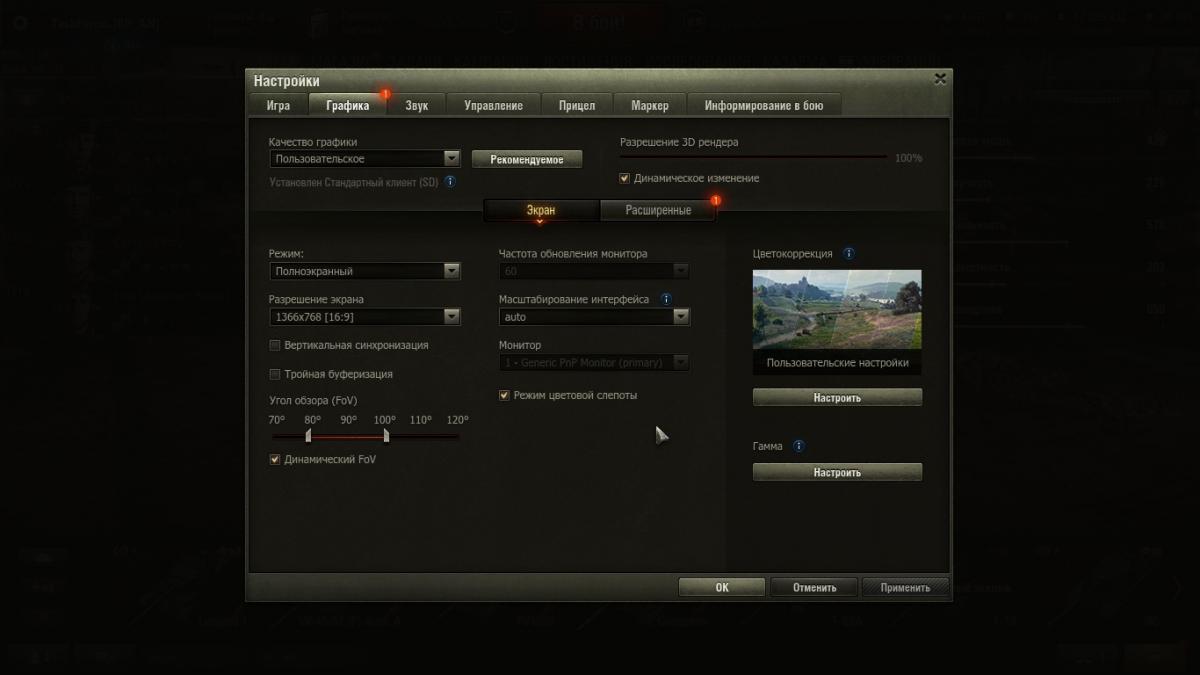Switch to the Звук tab
The image size is (1200, 675).
[x=417, y=105]
